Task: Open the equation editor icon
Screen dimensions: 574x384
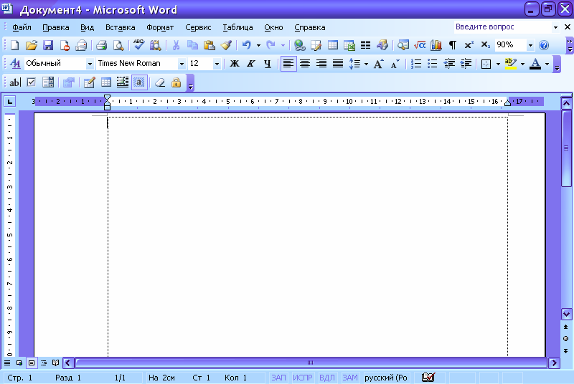Action: 420,45
